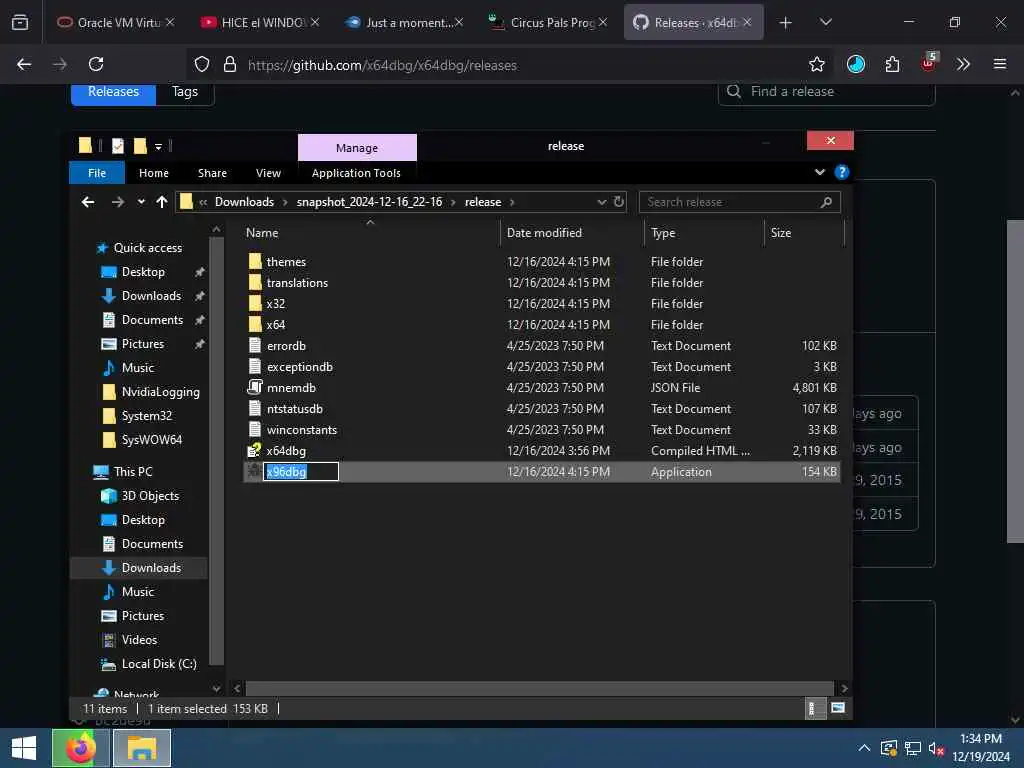Click the muted volume tray icon
Image resolution: width=1024 pixels, height=768 pixels.
coord(936,748)
